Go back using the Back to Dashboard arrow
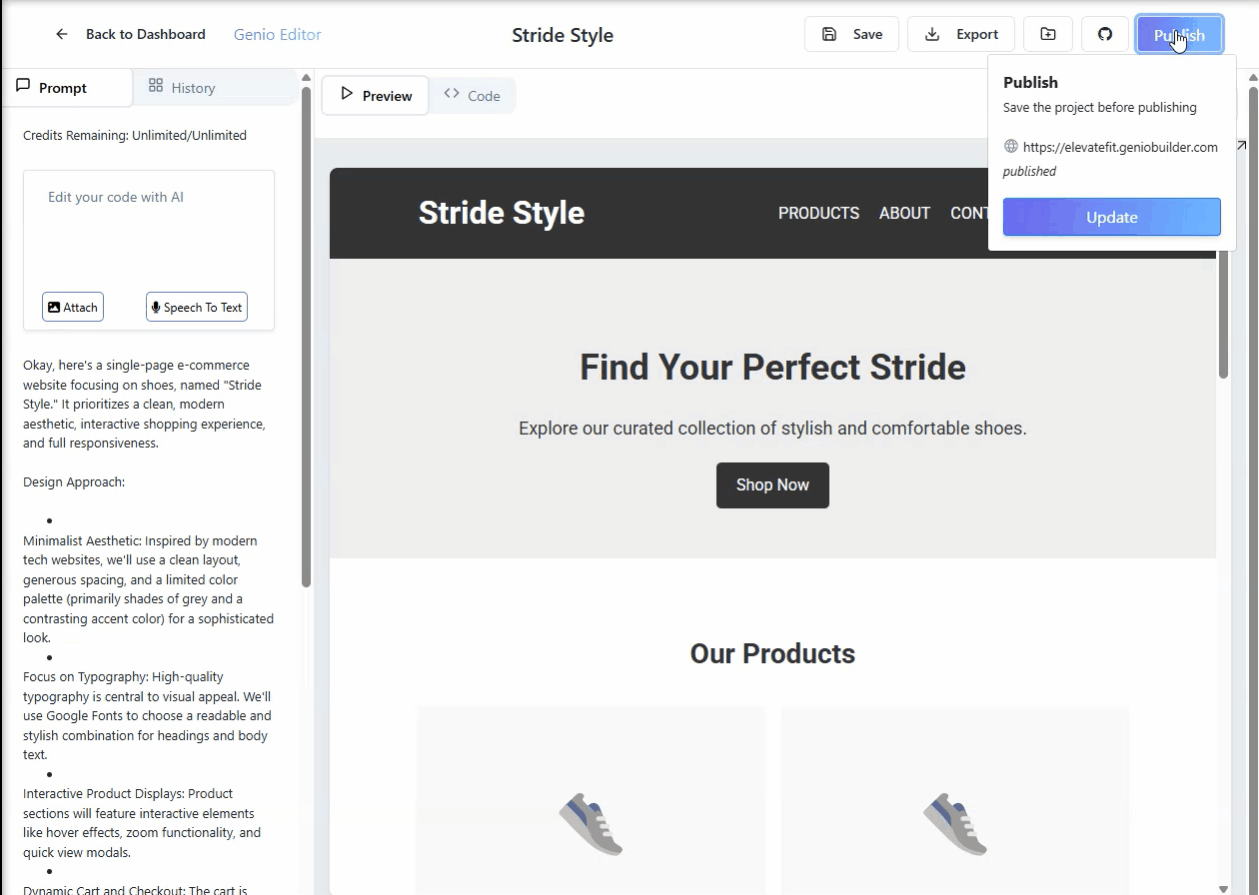Screen dimensions: 1259x895 pyautogui.click(x=62, y=34)
